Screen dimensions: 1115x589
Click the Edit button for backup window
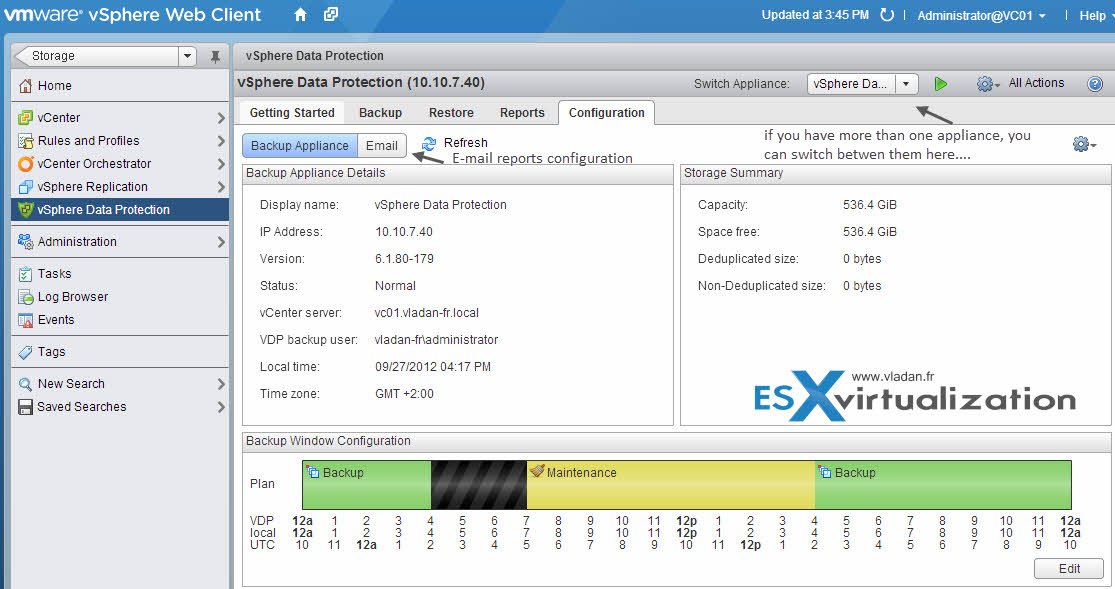point(1069,568)
